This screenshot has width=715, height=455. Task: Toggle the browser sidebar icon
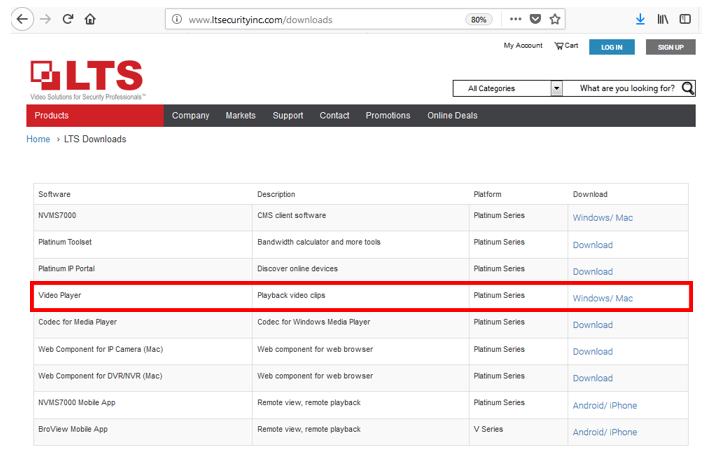(x=686, y=19)
